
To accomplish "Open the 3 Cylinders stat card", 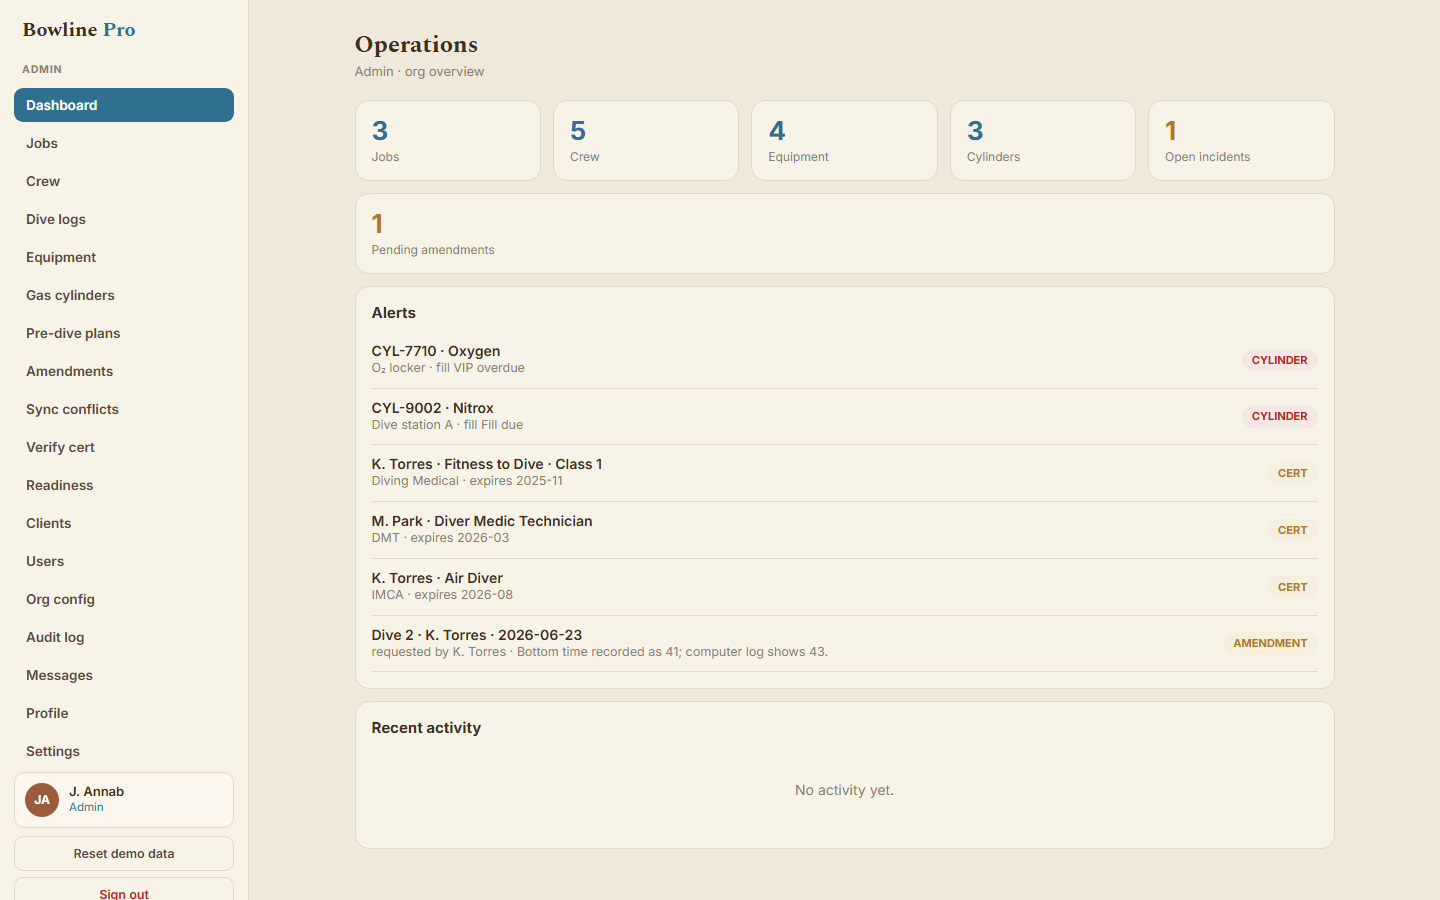I will coord(1043,141).
